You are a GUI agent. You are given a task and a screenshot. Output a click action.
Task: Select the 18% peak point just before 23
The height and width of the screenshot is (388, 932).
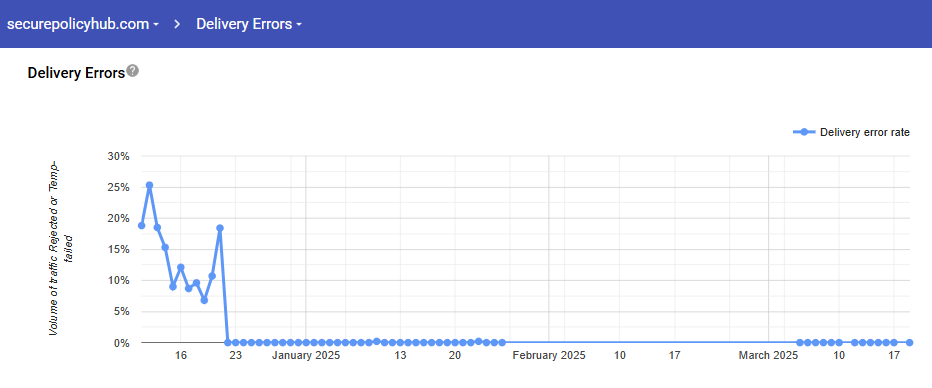[x=220, y=228]
